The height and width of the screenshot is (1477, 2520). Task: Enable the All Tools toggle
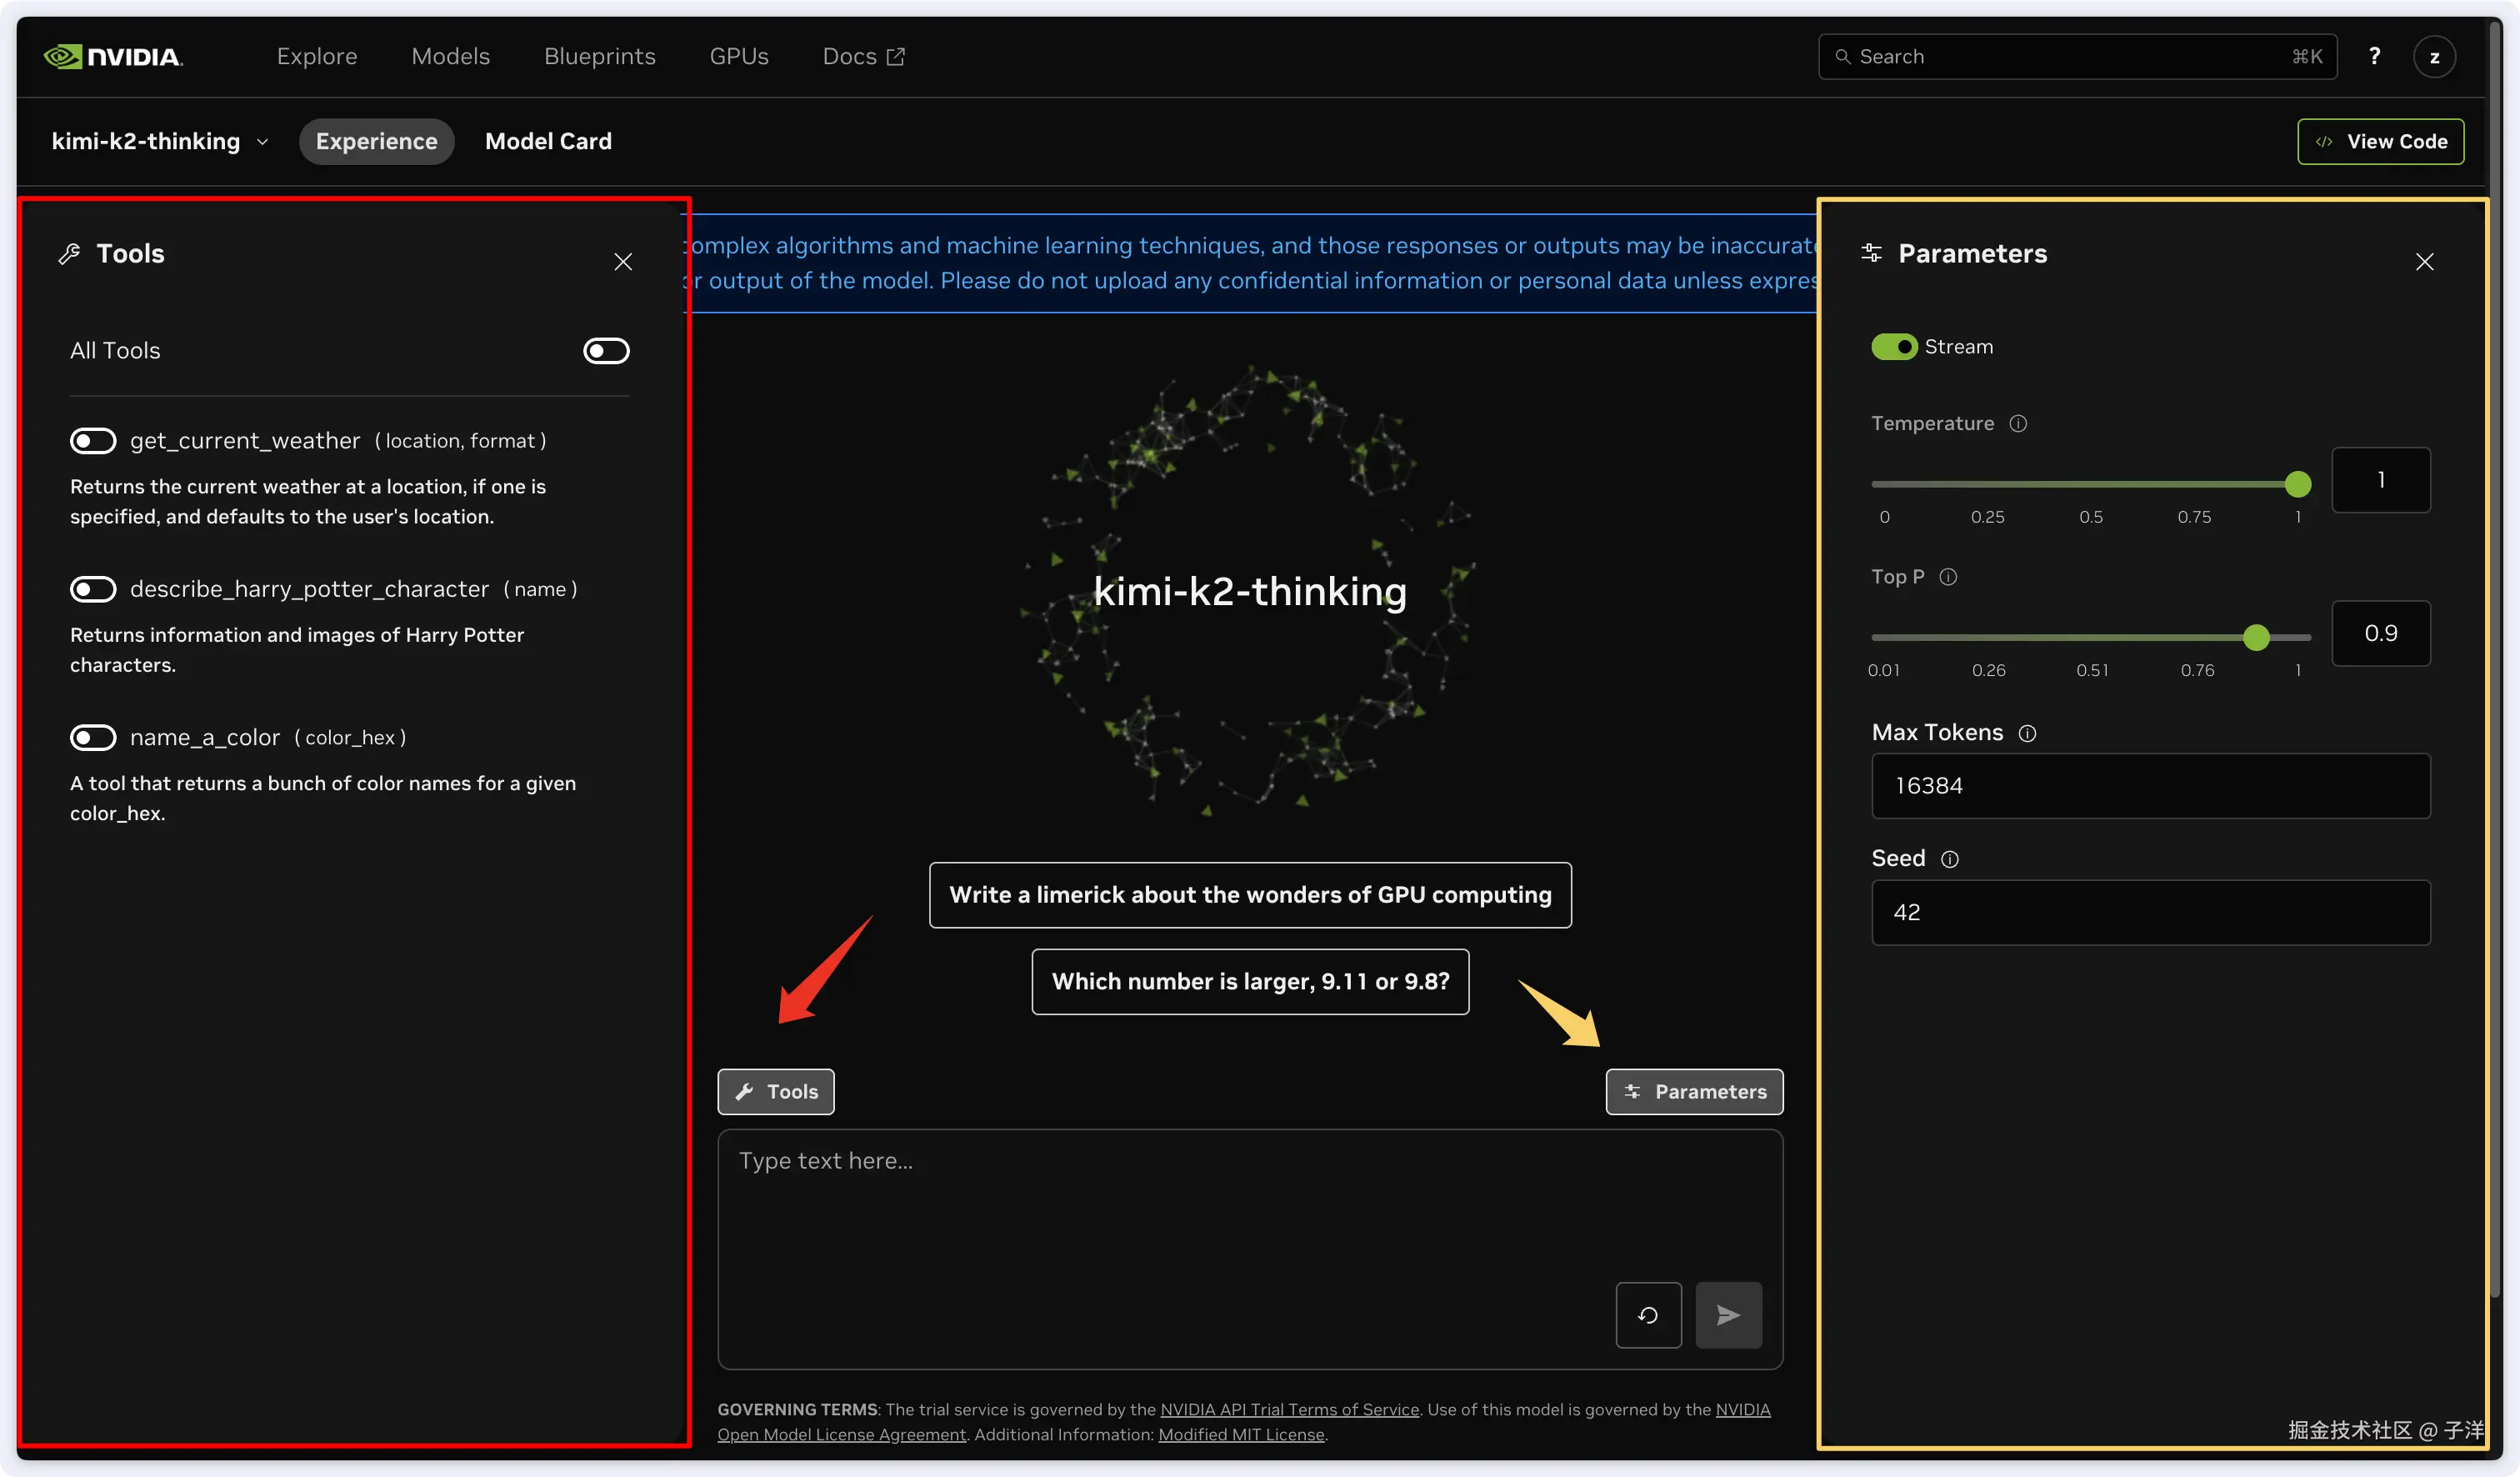click(x=606, y=351)
